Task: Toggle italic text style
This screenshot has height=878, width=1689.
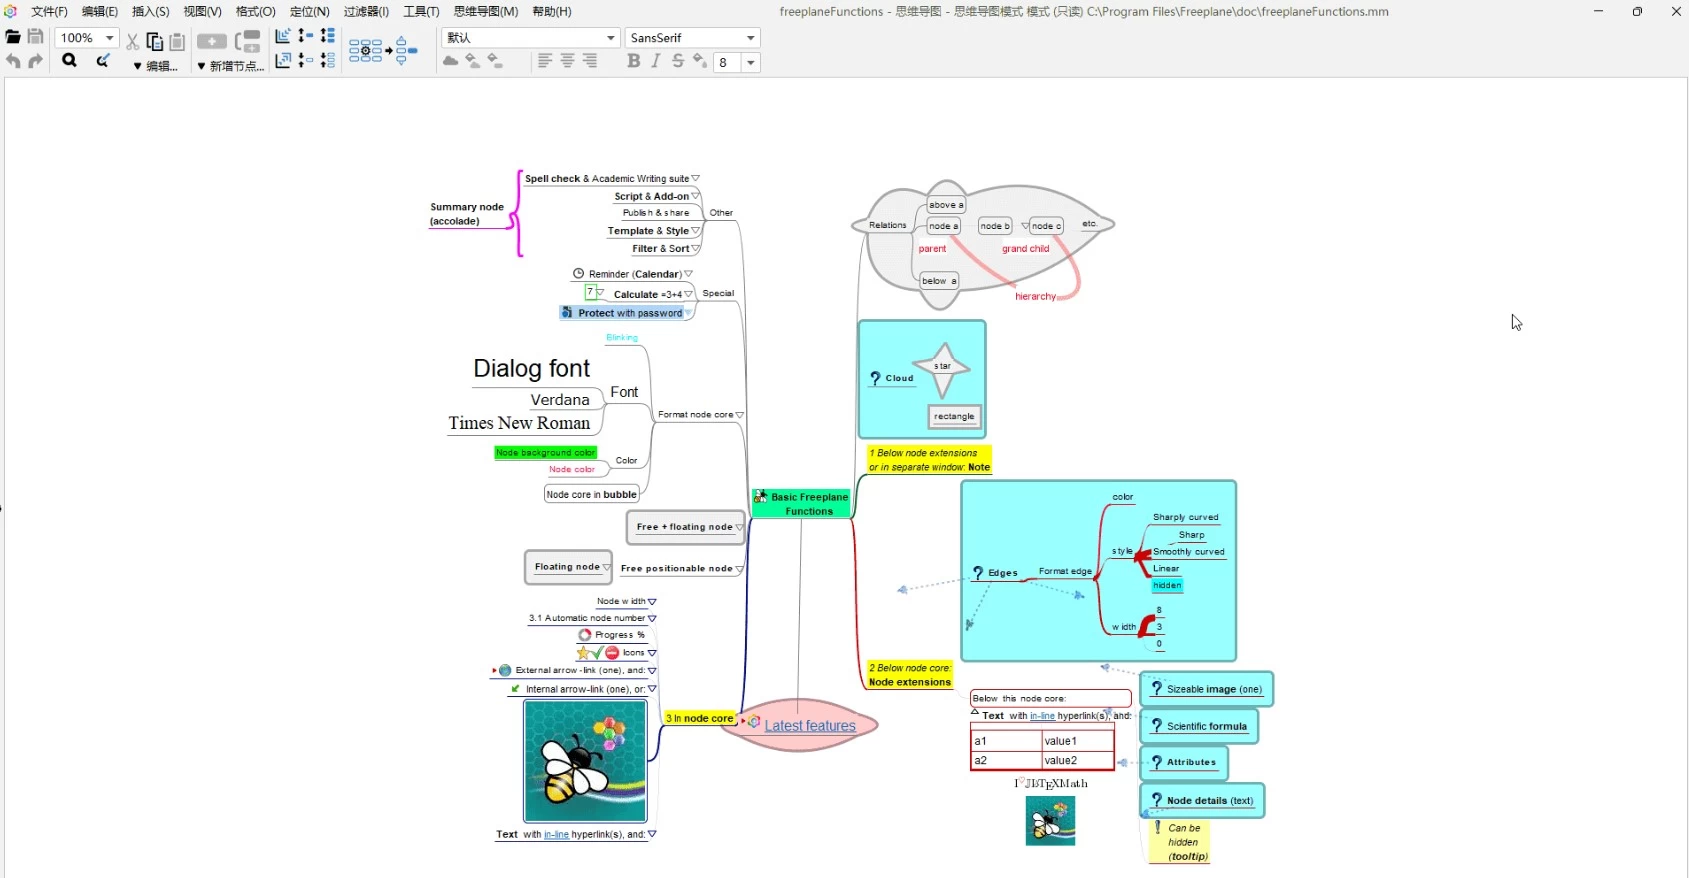Action: coord(656,62)
